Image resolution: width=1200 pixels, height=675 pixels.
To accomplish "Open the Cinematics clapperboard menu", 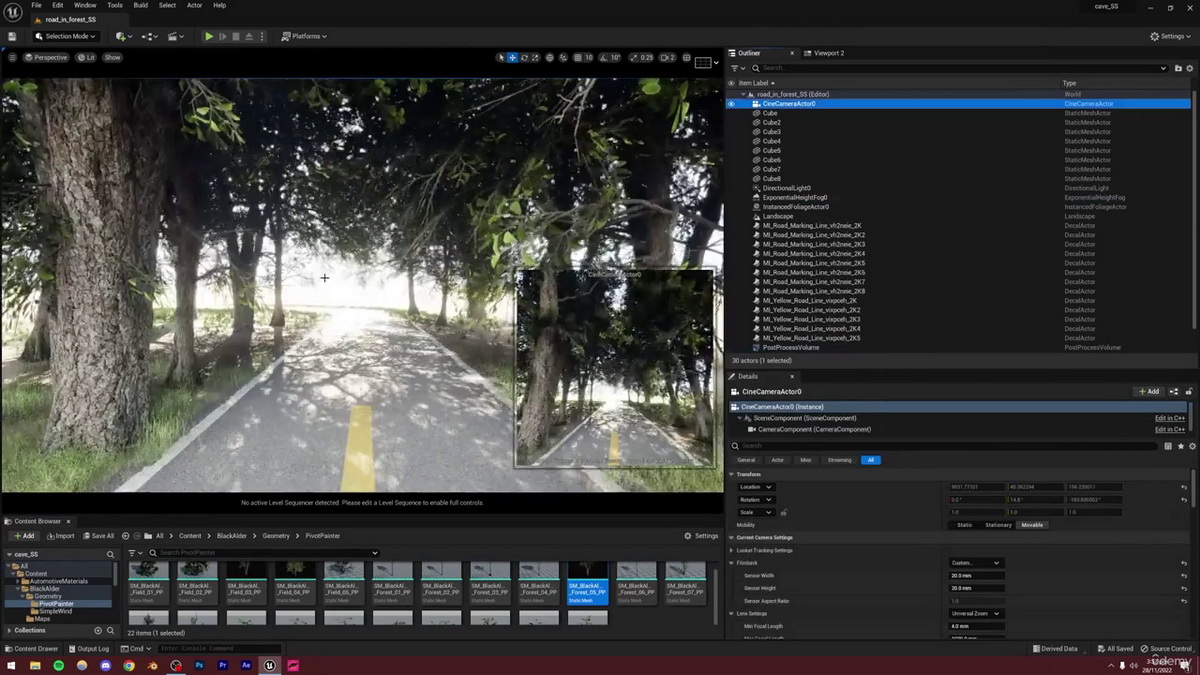I will (x=176, y=36).
